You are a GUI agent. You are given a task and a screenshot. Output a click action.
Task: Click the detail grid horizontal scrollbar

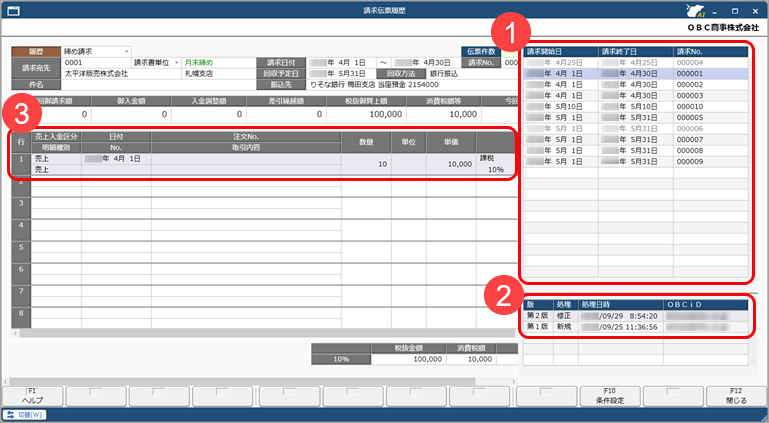coord(265,333)
